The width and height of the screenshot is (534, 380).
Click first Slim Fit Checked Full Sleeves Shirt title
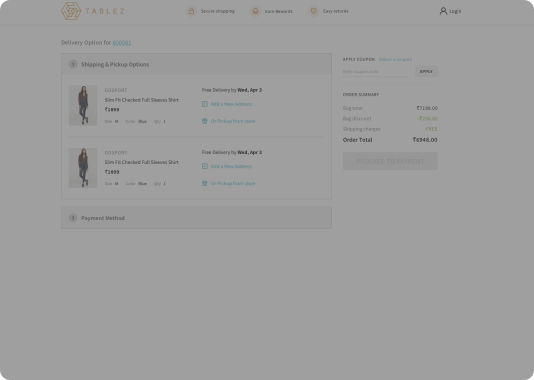click(x=142, y=100)
